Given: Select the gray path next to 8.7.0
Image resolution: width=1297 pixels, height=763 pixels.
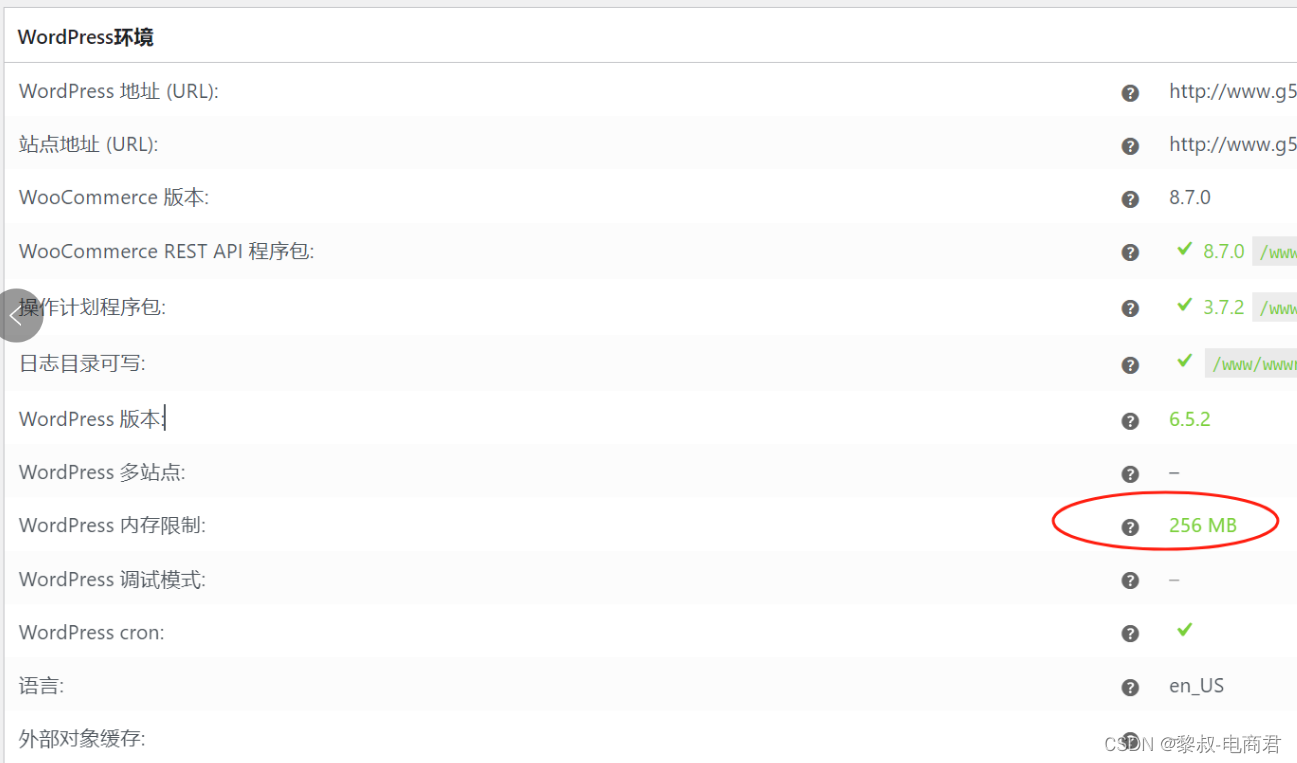Looking at the screenshot, I should tap(1274, 251).
